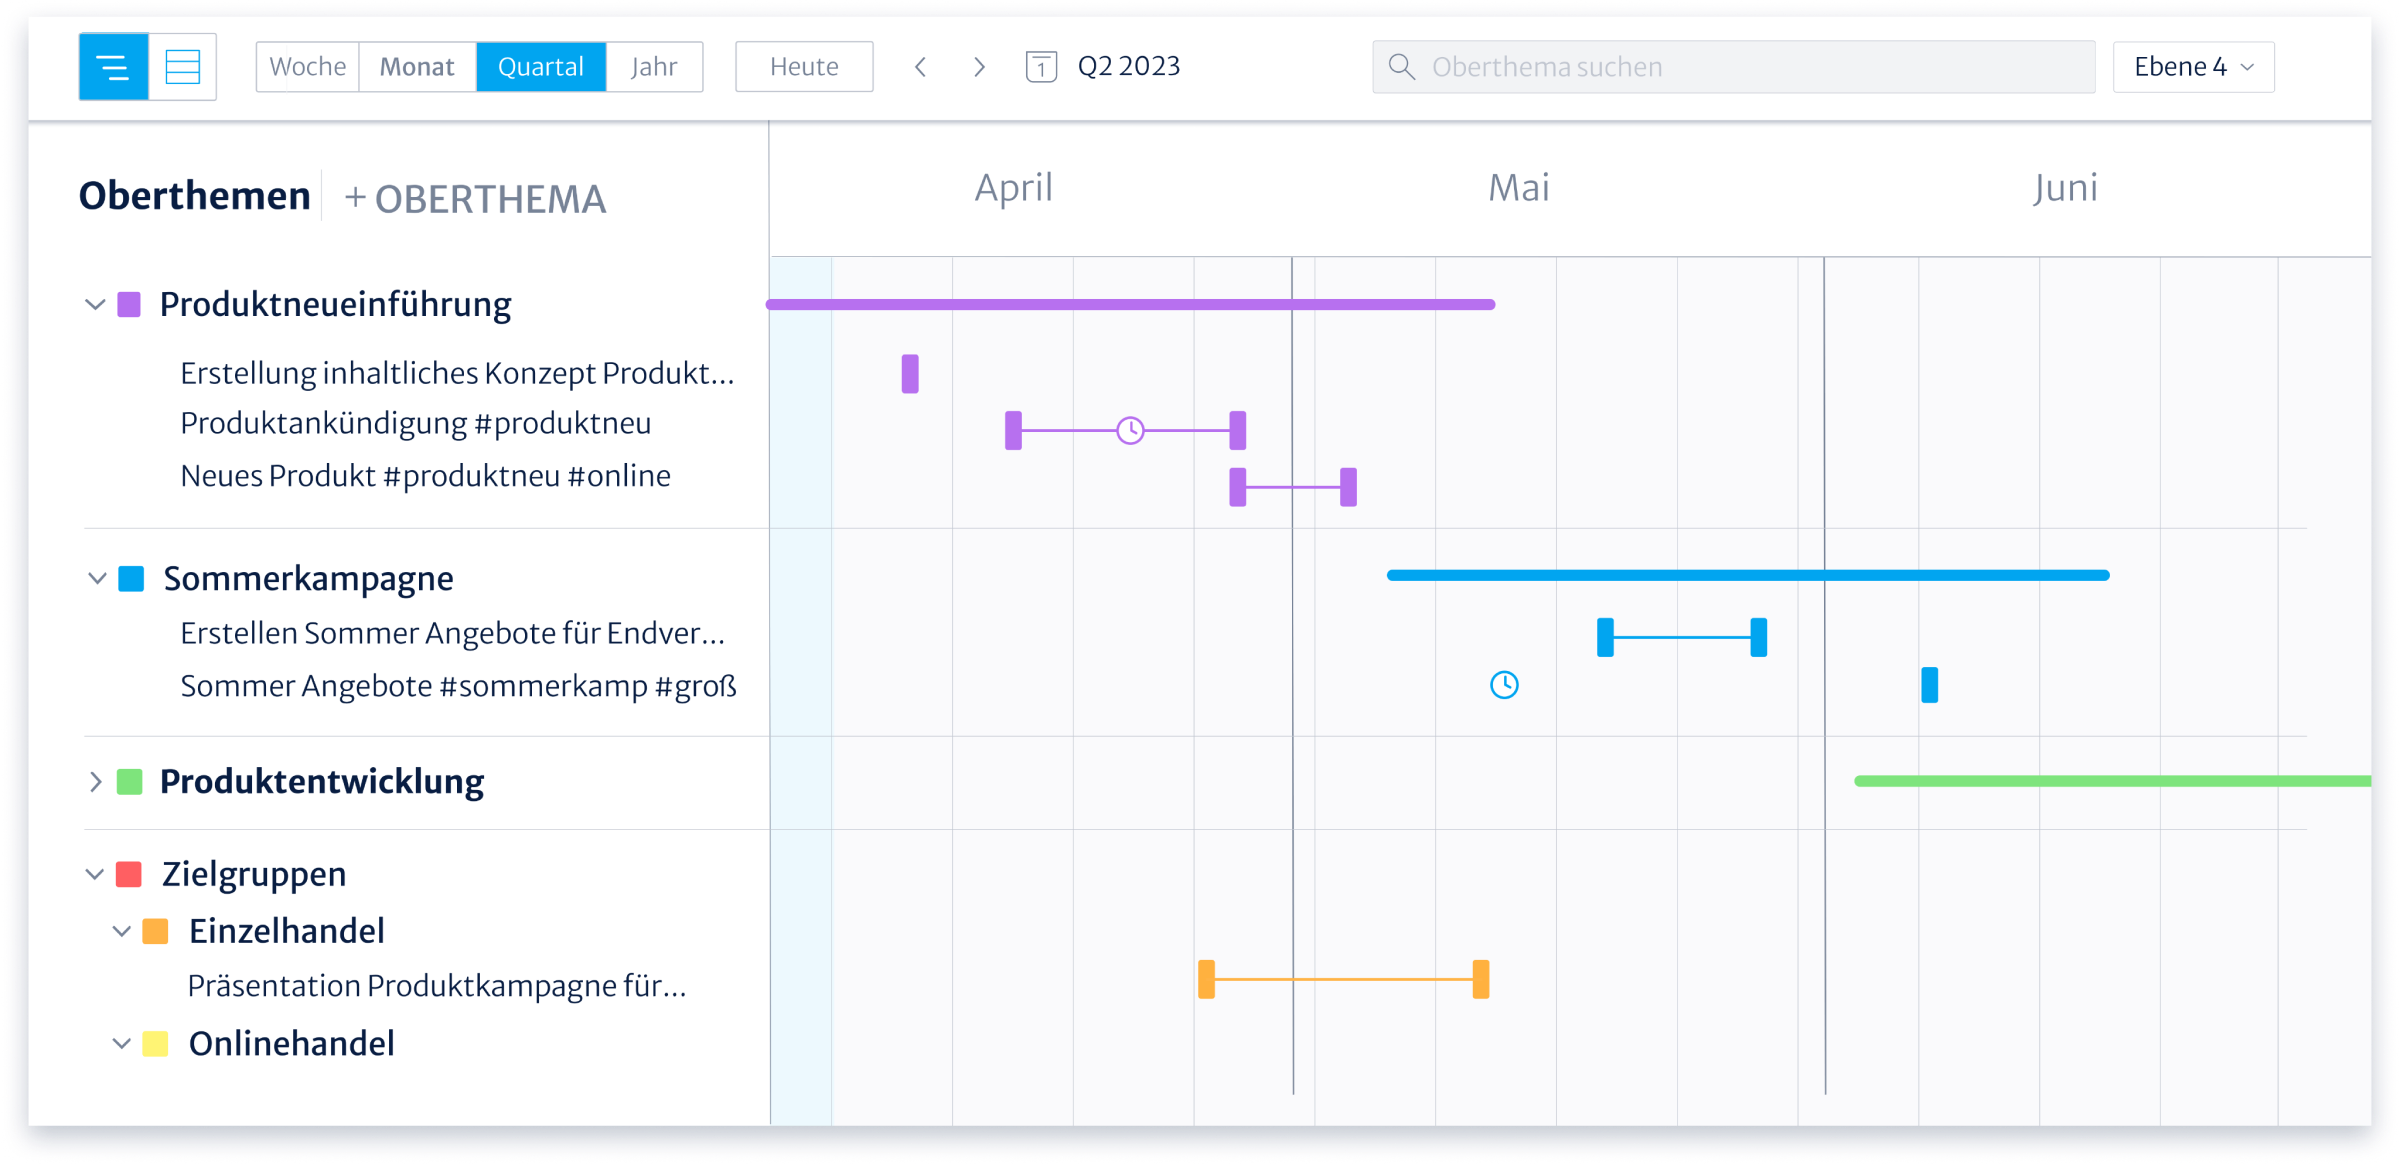
Task: Click the red Zielgruppen color swatch
Action: point(129,875)
